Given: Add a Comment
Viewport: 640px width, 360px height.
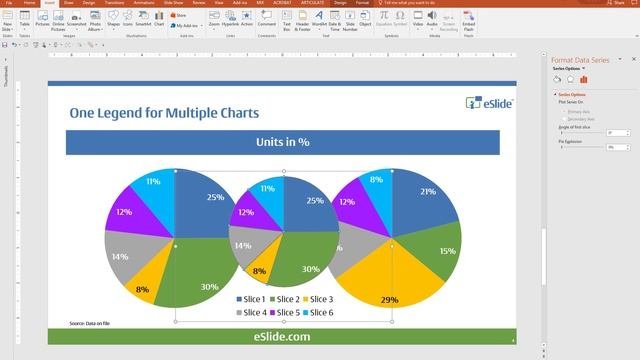Looking at the screenshot, I should coord(267,19).
